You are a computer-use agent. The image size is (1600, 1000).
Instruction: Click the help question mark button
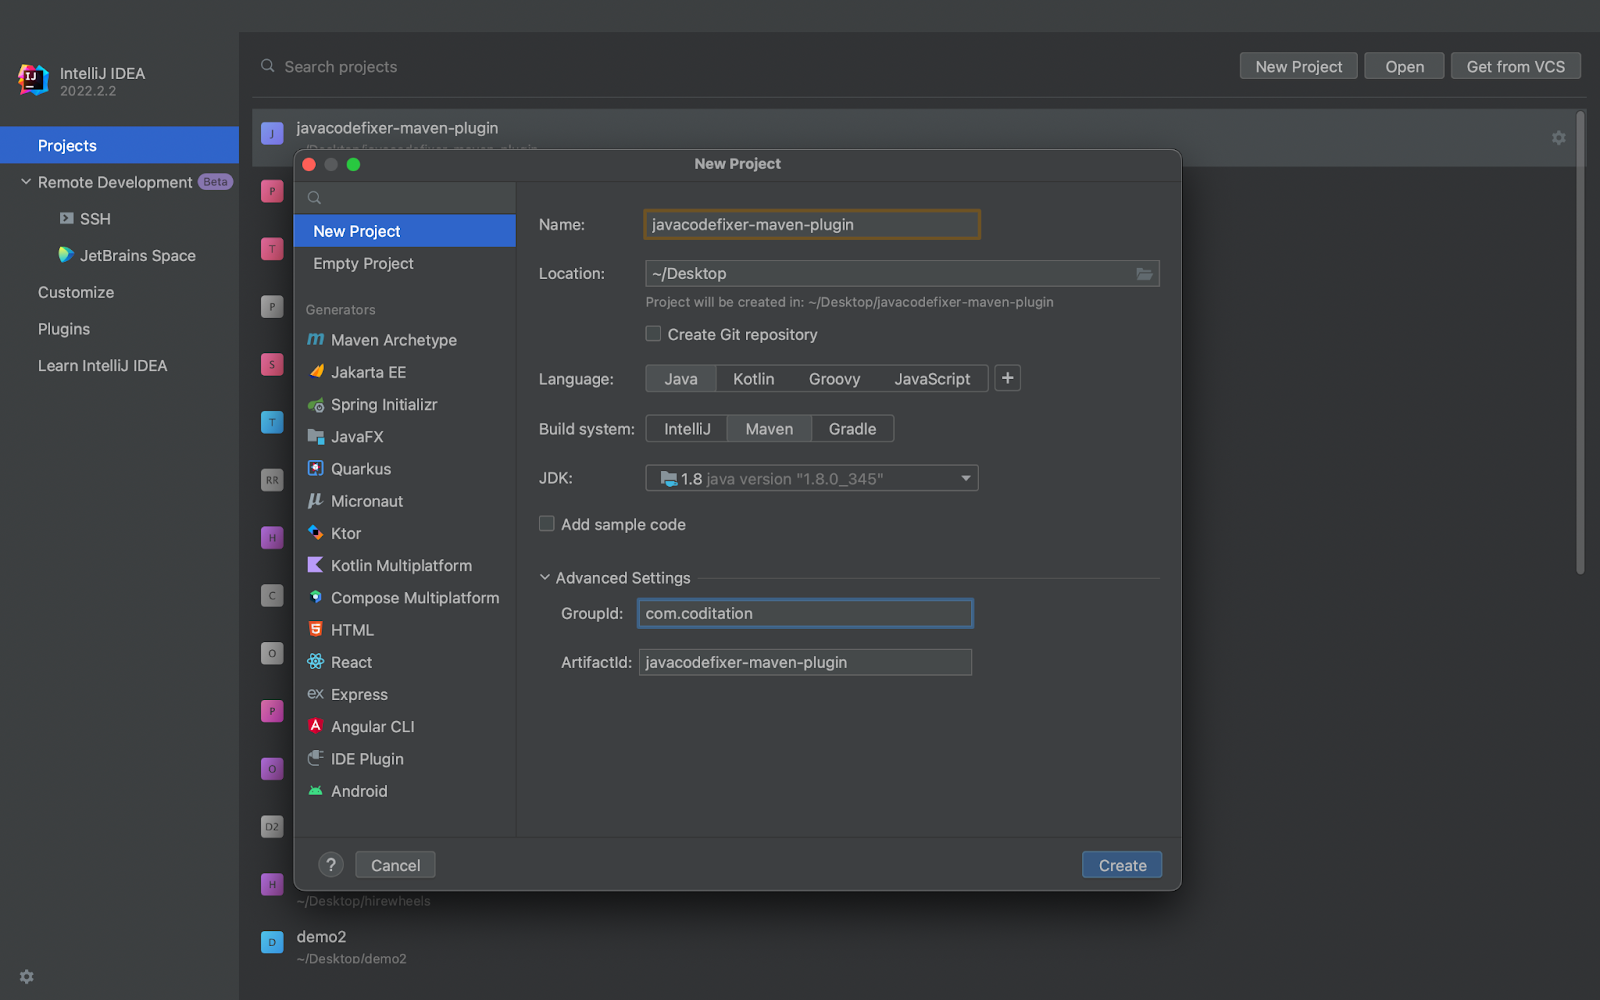pos(331,865)
